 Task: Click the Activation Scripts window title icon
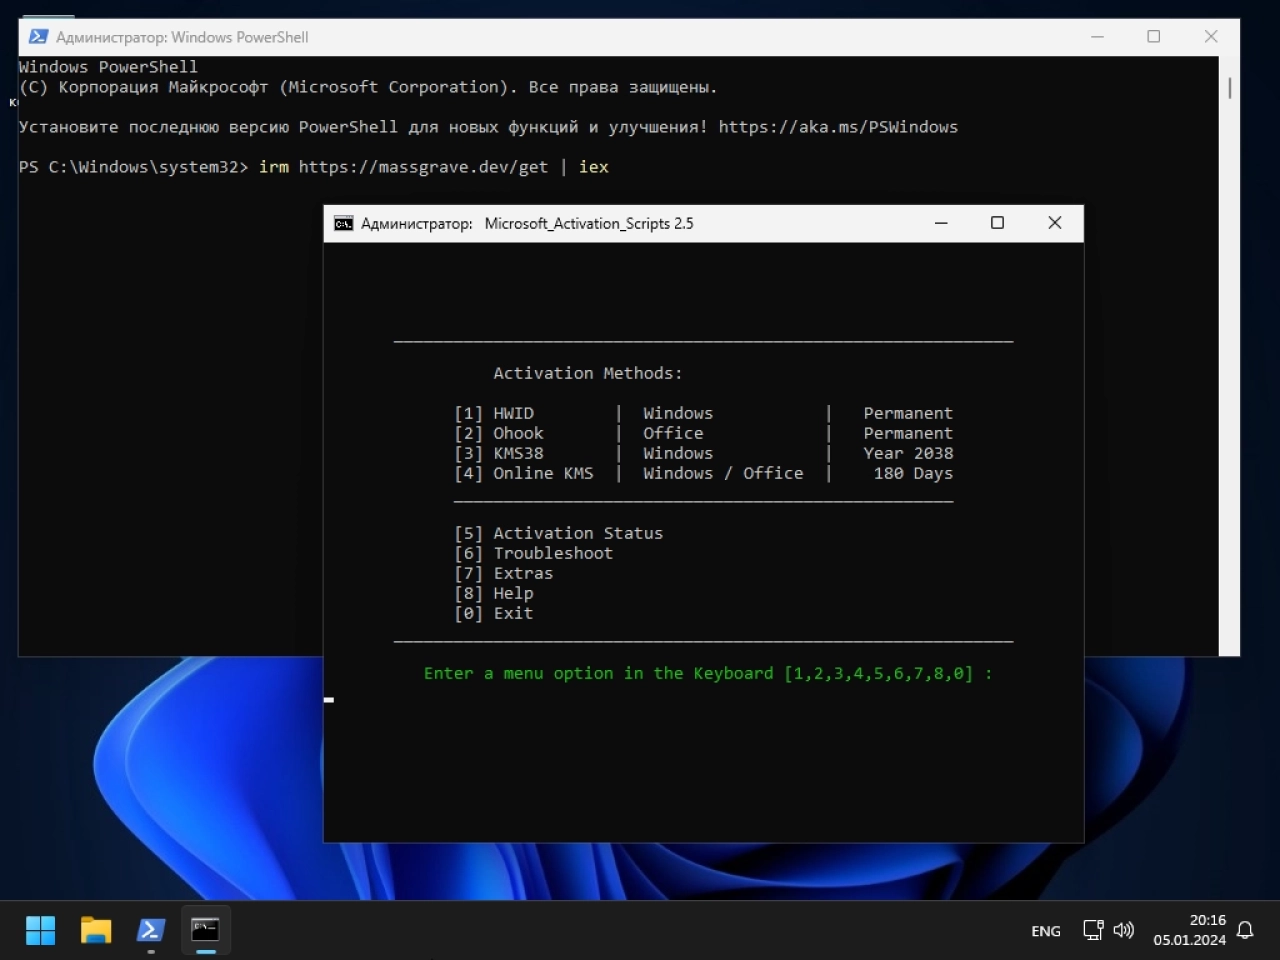point(343,223)
